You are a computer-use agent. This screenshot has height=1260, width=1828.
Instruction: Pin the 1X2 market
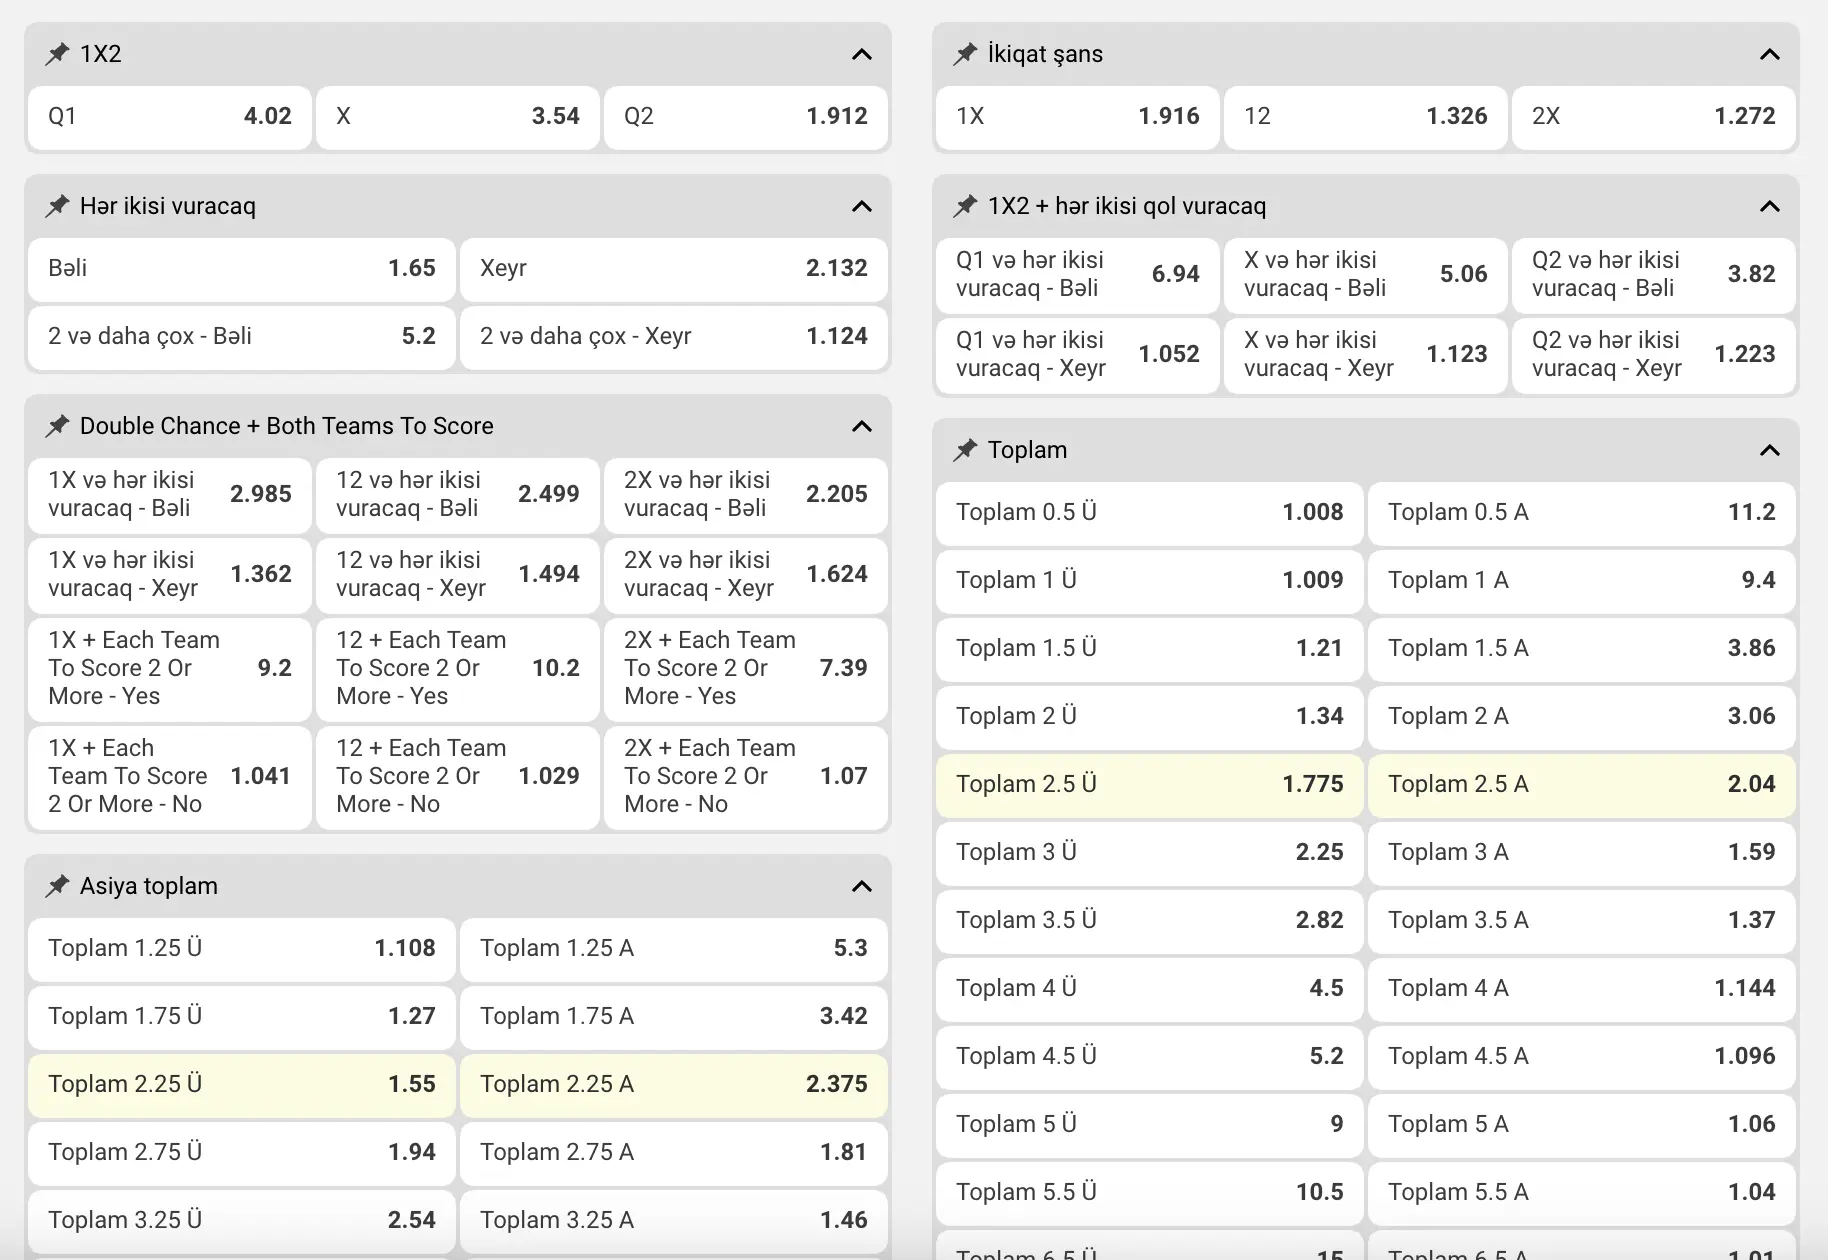[57, 54]
